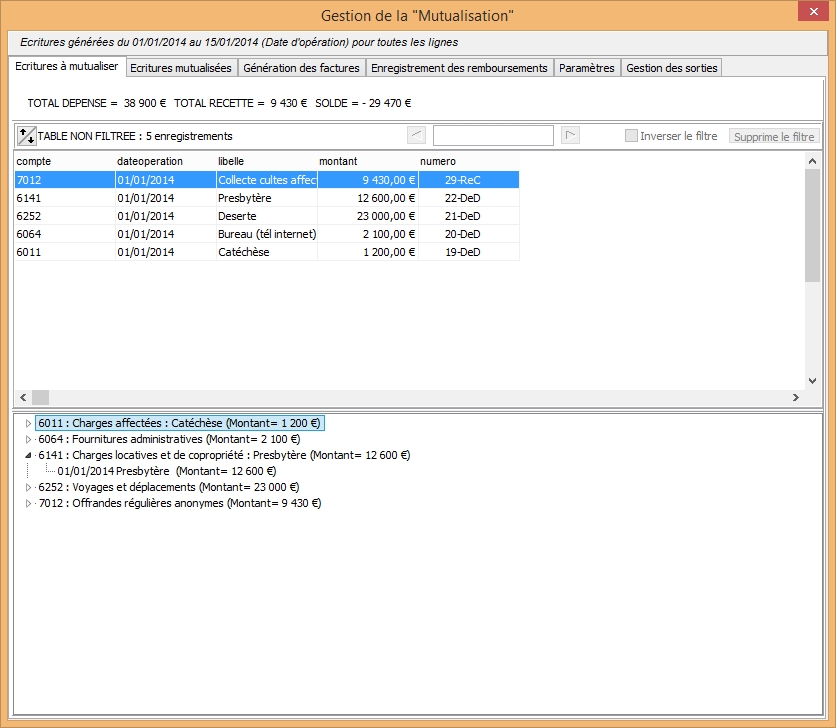Image resolution: width=836 pixels, height=728 pixels.
Task: Go to the Gestion des sorties tab
Action: pos(671,68)
